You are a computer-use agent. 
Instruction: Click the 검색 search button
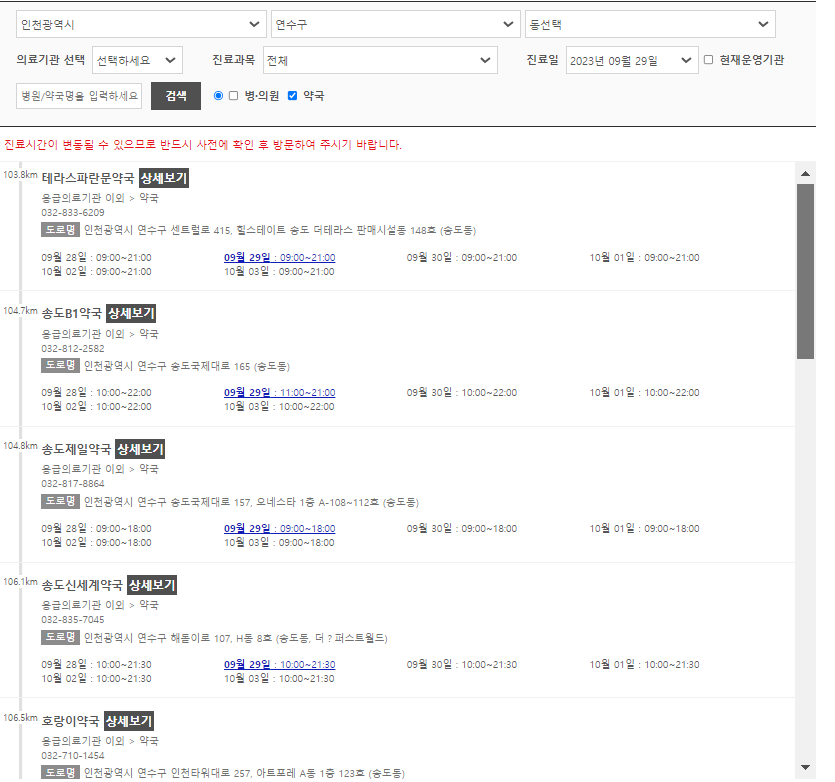coord(176,96)
